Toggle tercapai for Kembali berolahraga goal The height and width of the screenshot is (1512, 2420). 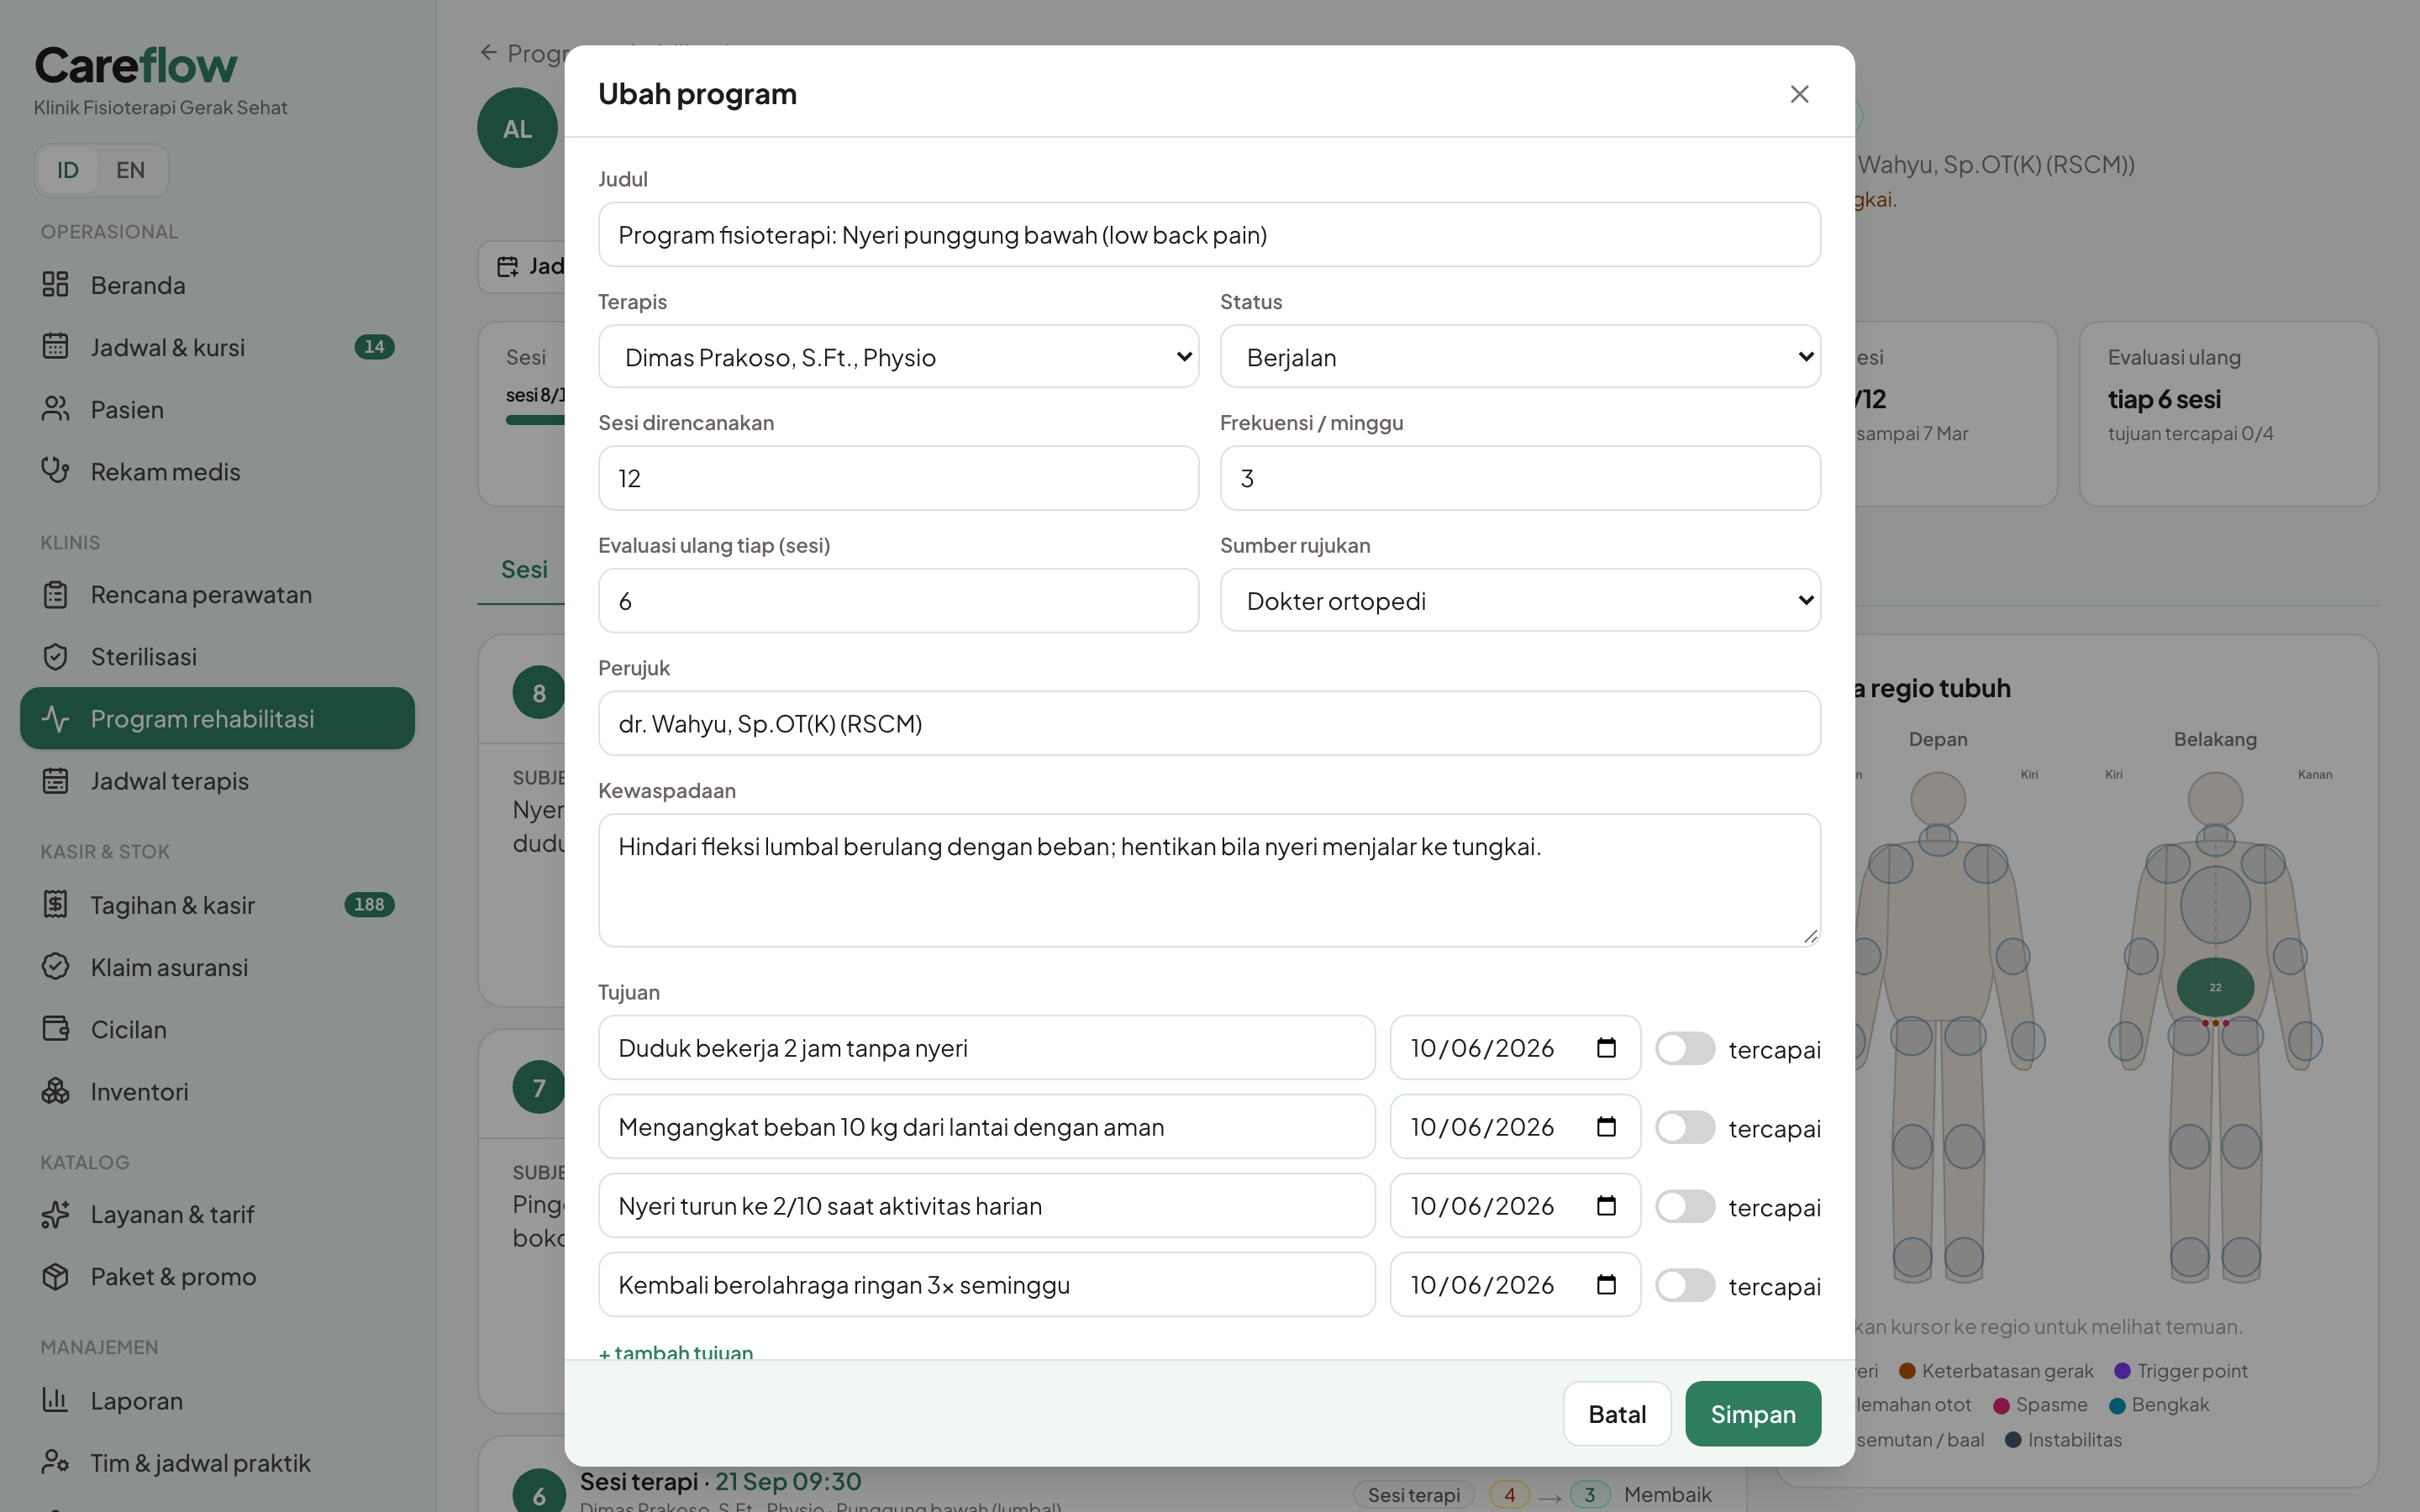[1685, 1286]
